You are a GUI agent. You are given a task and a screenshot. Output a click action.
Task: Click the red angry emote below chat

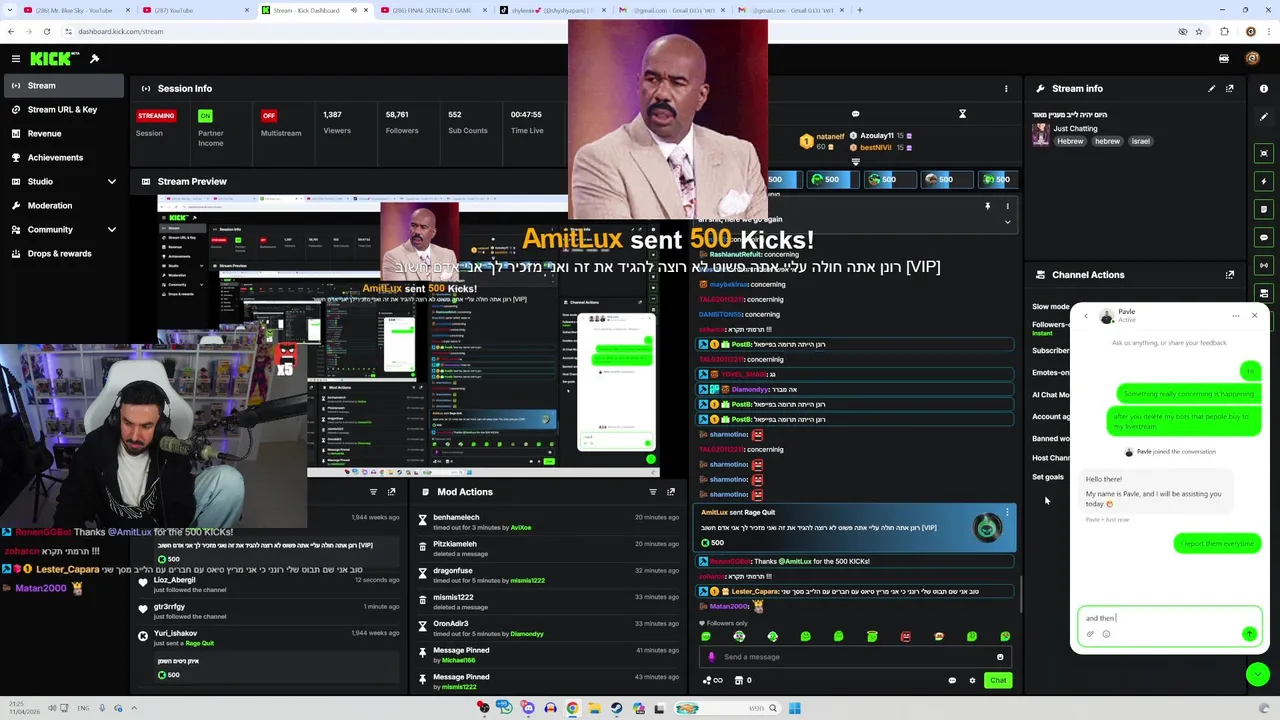(x=905, y=636)
